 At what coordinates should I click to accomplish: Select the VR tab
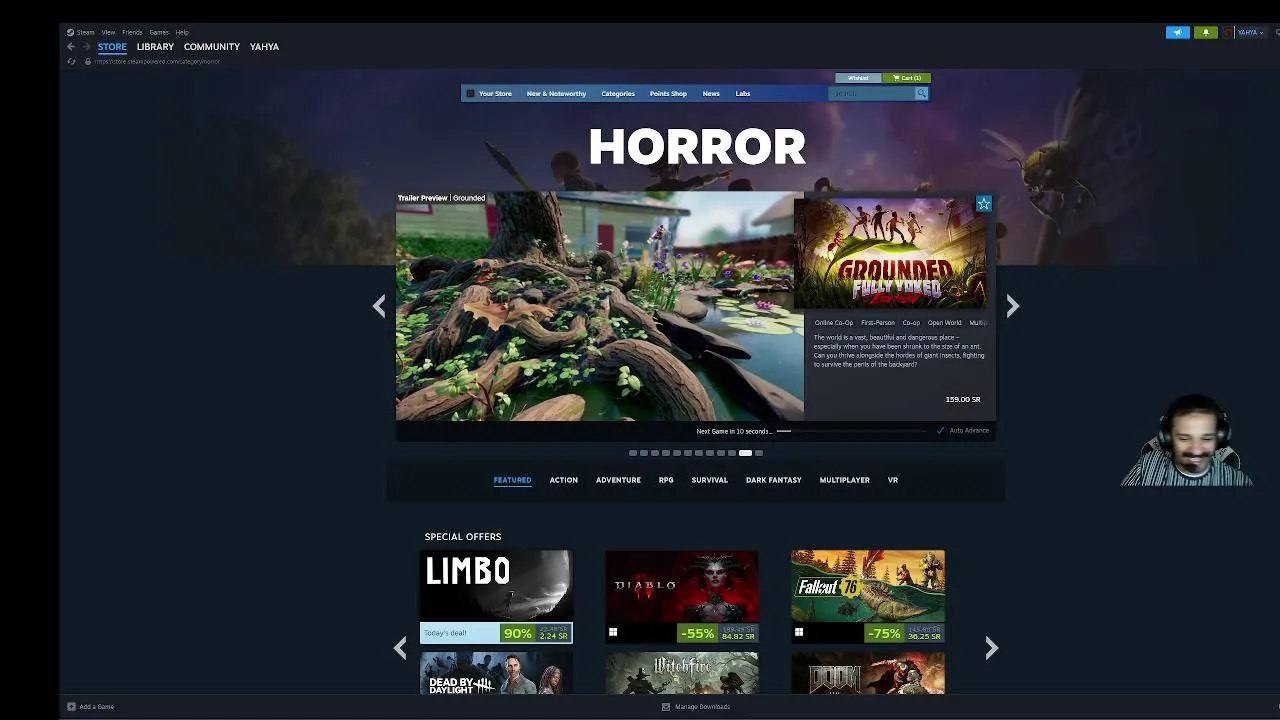(893, 480)
